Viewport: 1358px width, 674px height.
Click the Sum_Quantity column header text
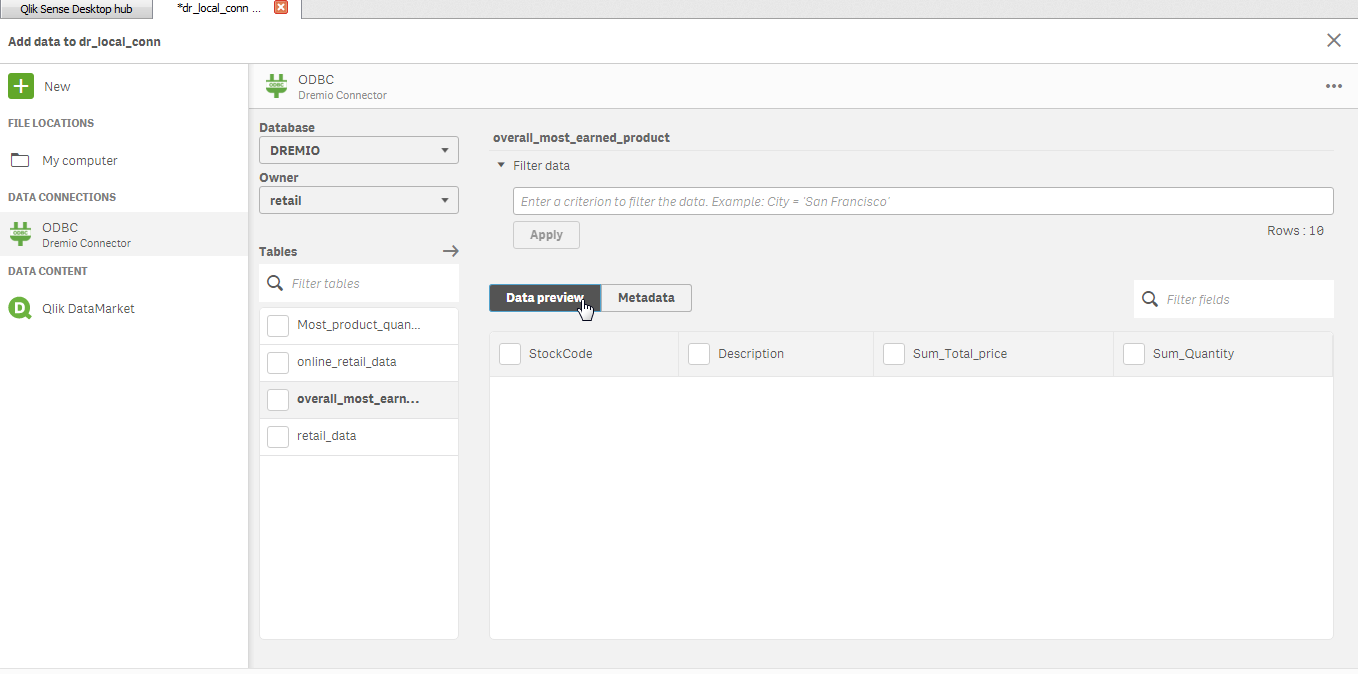pos(1193,354)
